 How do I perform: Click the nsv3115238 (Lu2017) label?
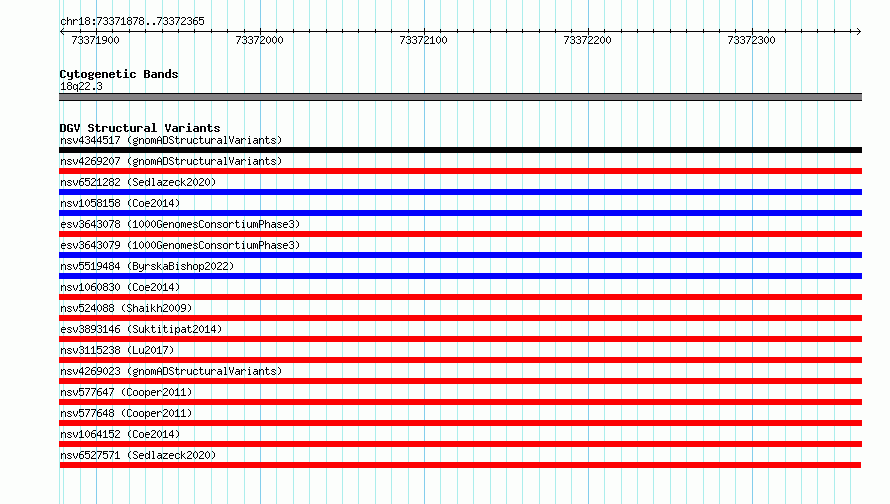[117, 350]
